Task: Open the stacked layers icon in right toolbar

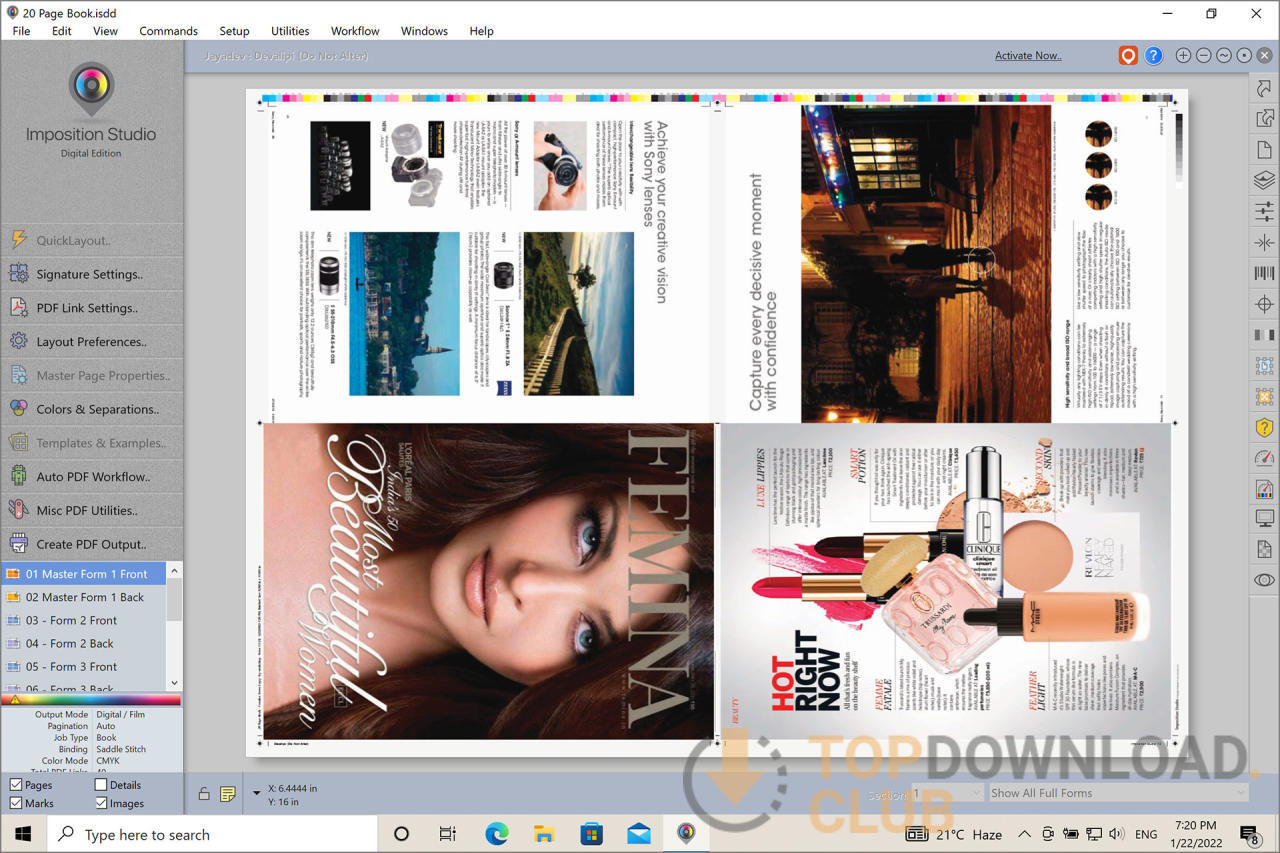Action: pyautogui.click(x=1264, y=181)
